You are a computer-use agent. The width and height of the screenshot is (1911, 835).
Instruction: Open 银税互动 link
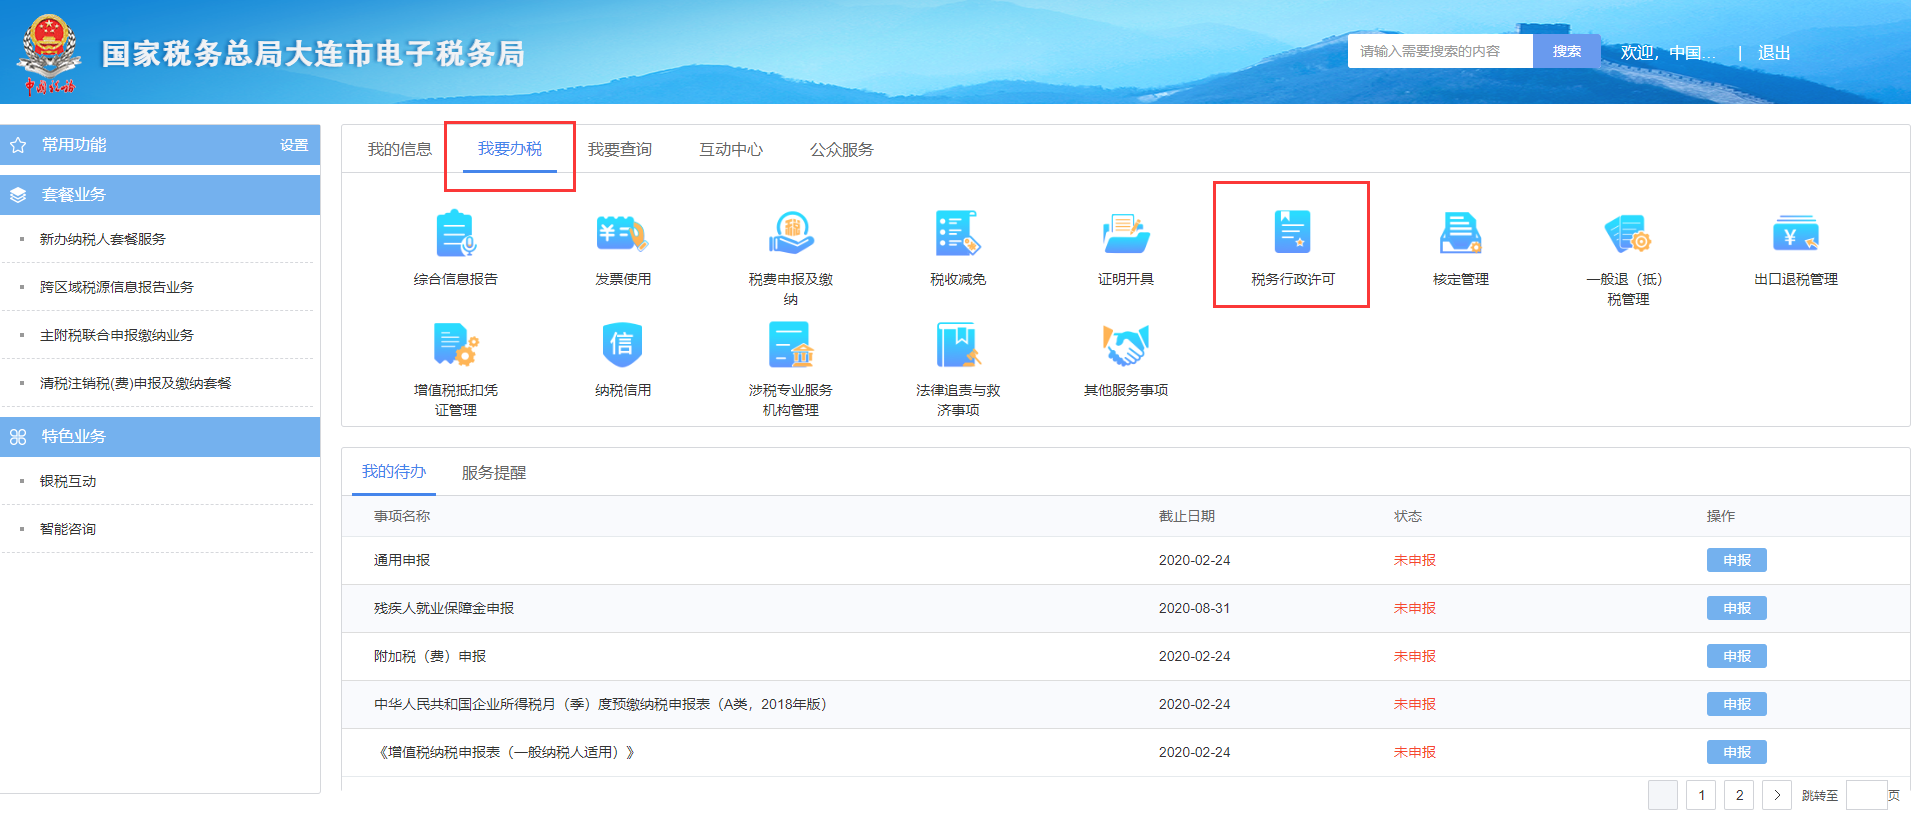pyautogui.click(x=68, y=481)
